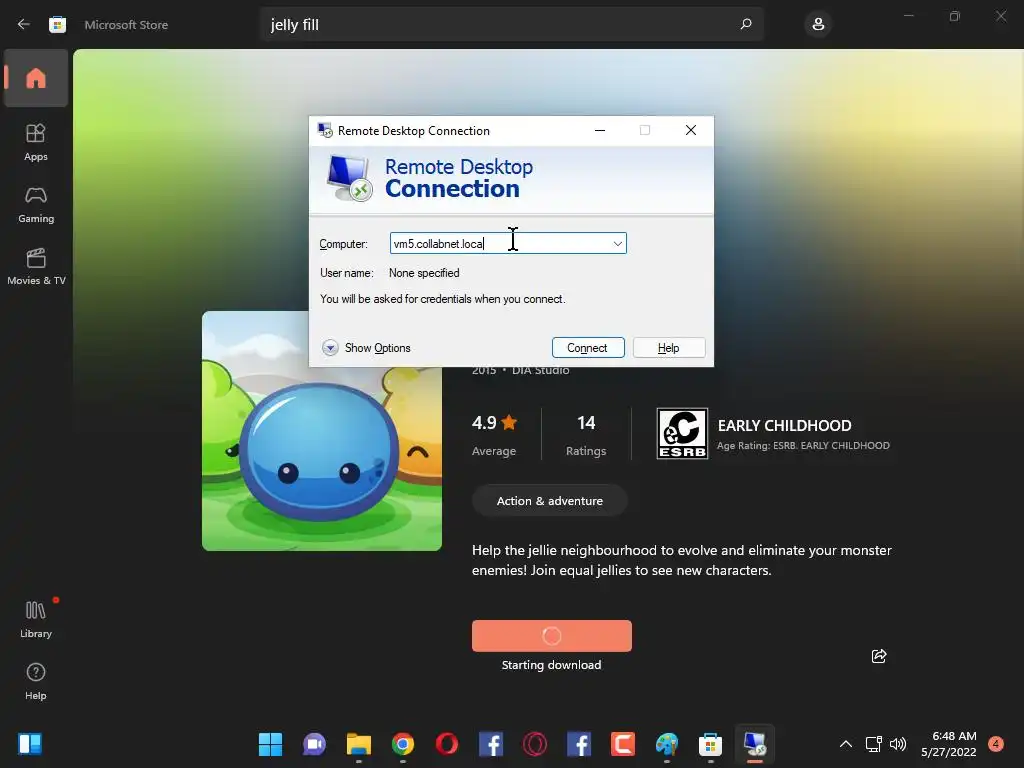Go back in Microsoft Store
The width and height of the screenshot is (1024, 768).
pos(24,24)
